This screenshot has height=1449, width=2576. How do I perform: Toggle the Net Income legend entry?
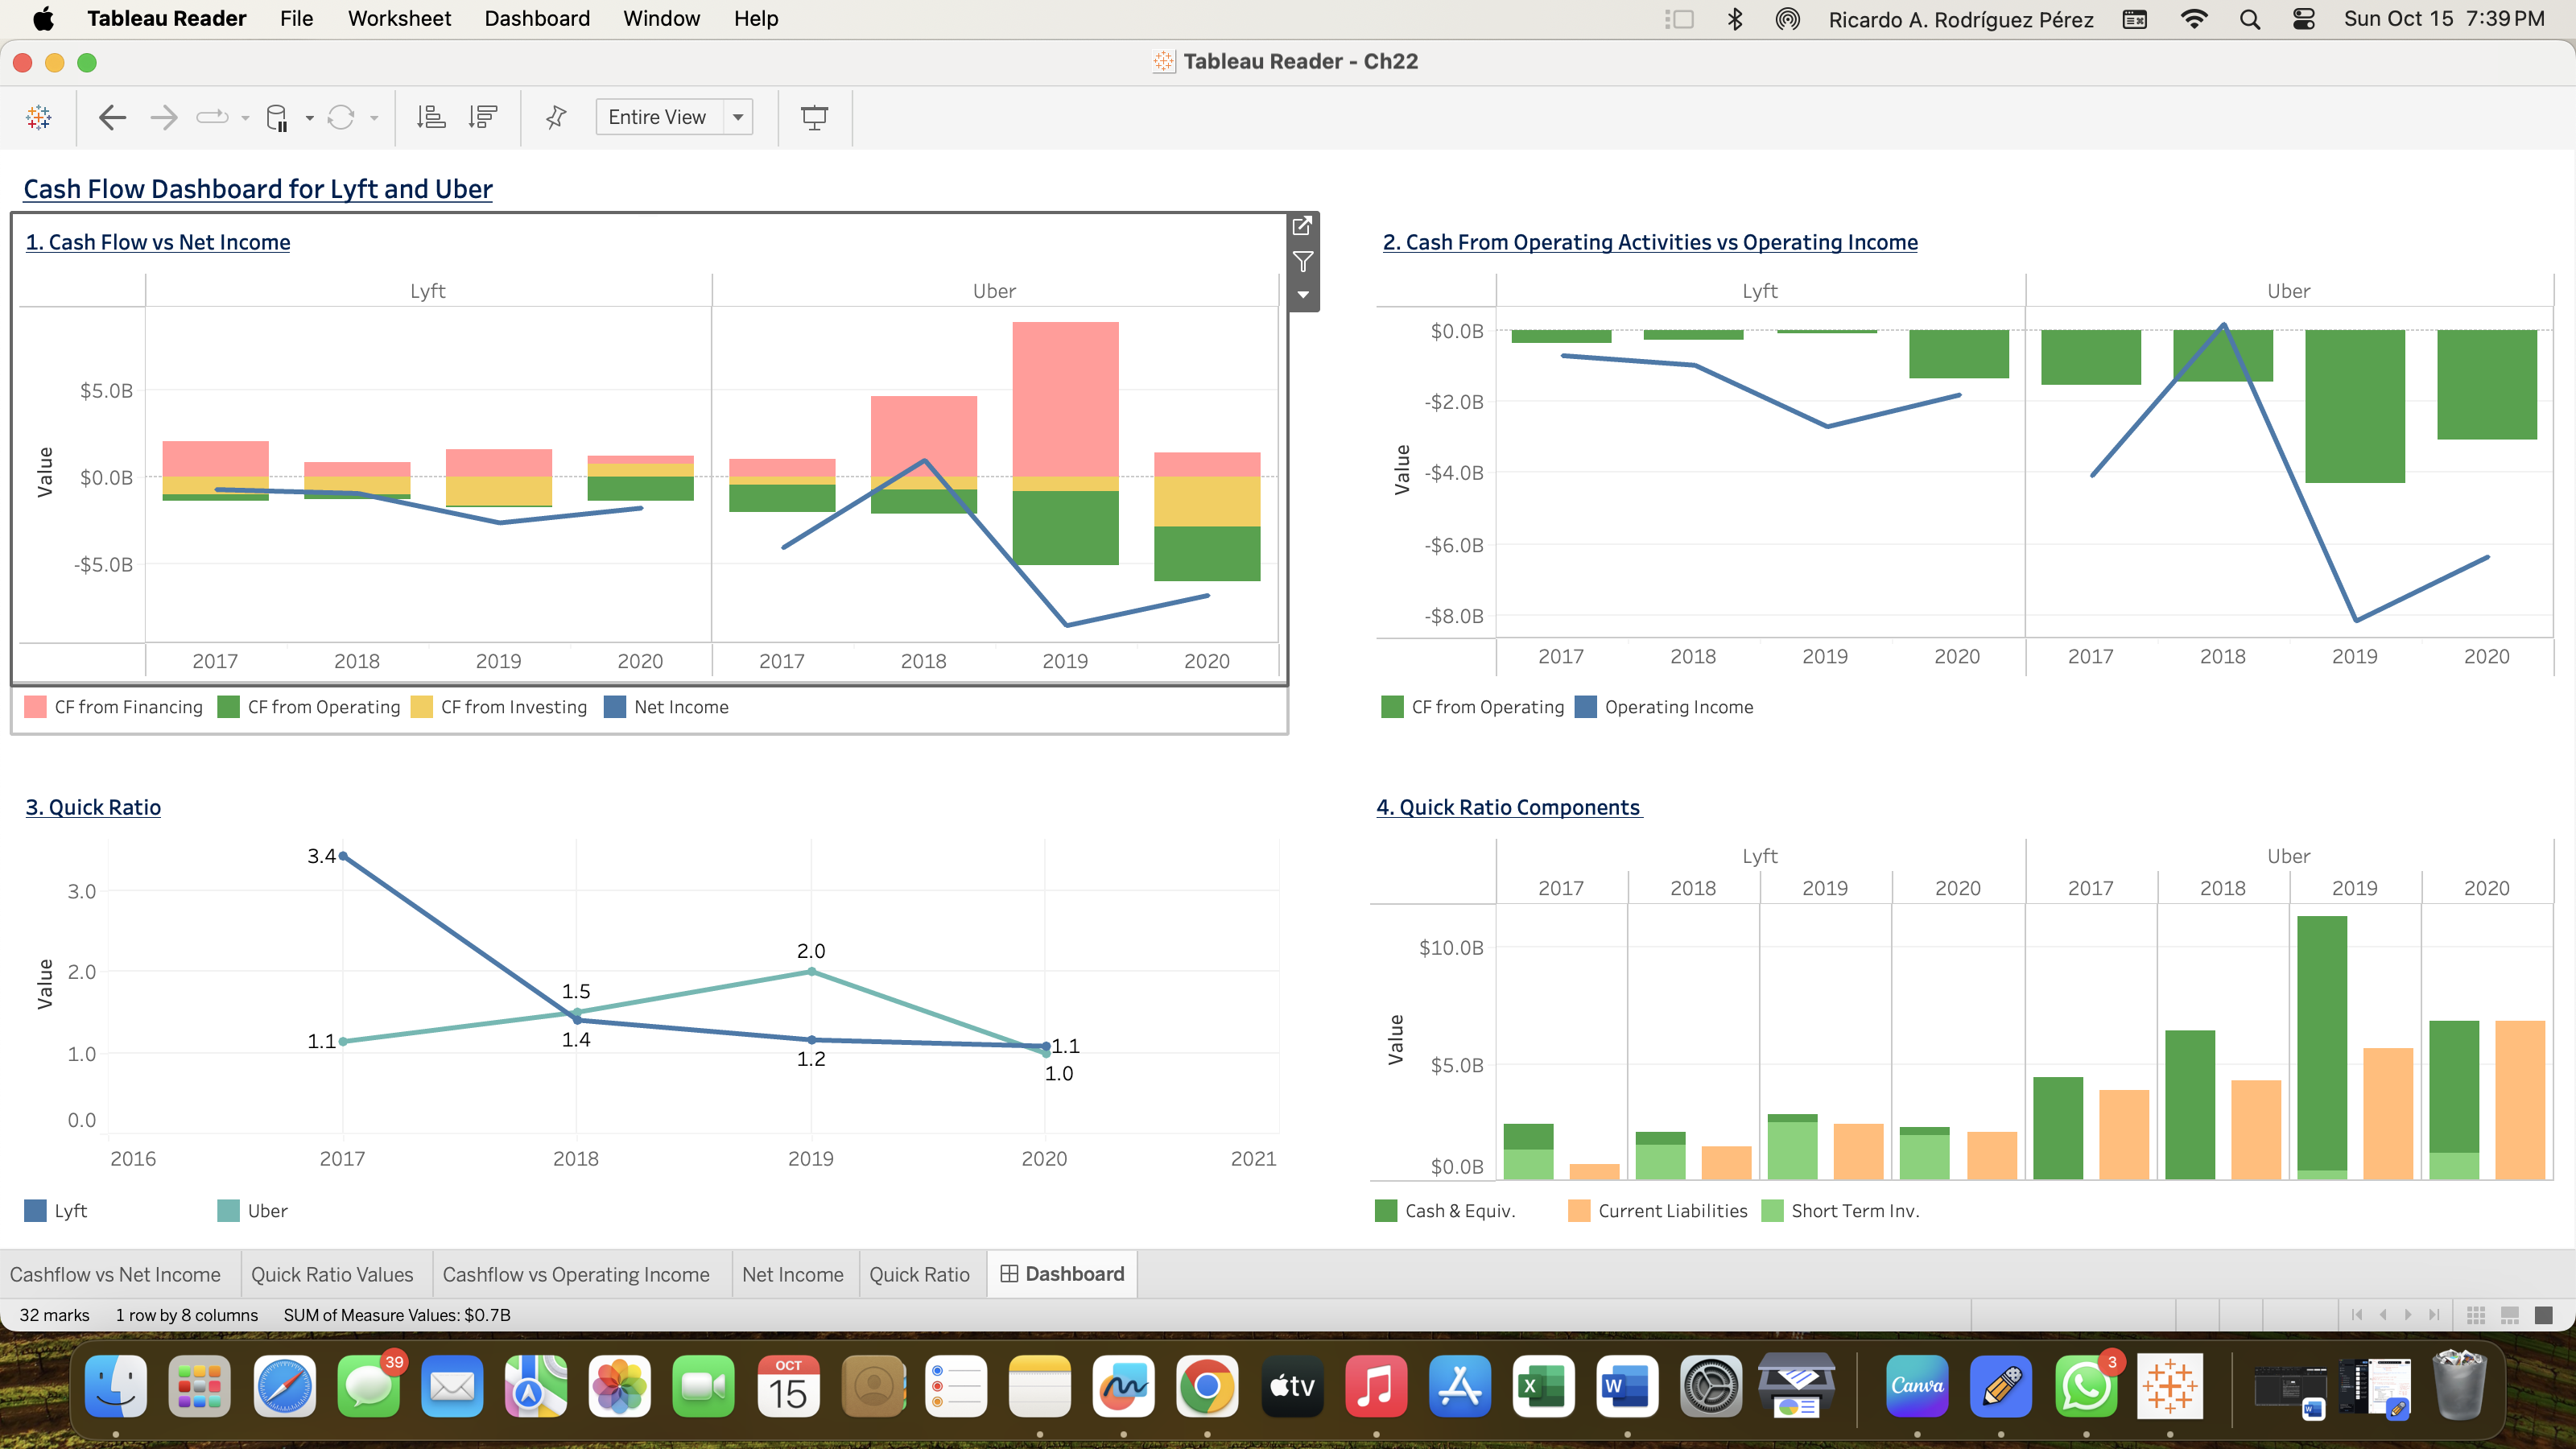pos(667,707)
